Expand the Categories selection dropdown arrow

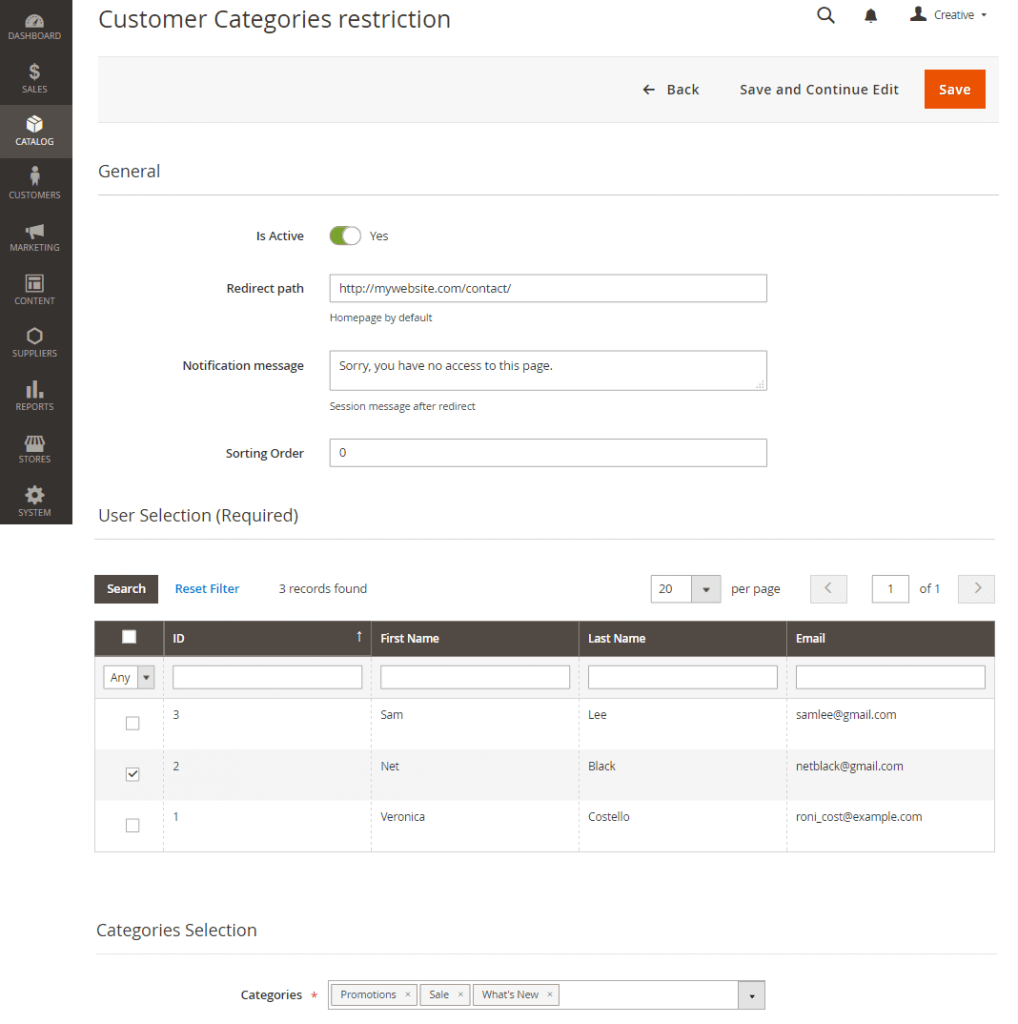tap(751, 995)
